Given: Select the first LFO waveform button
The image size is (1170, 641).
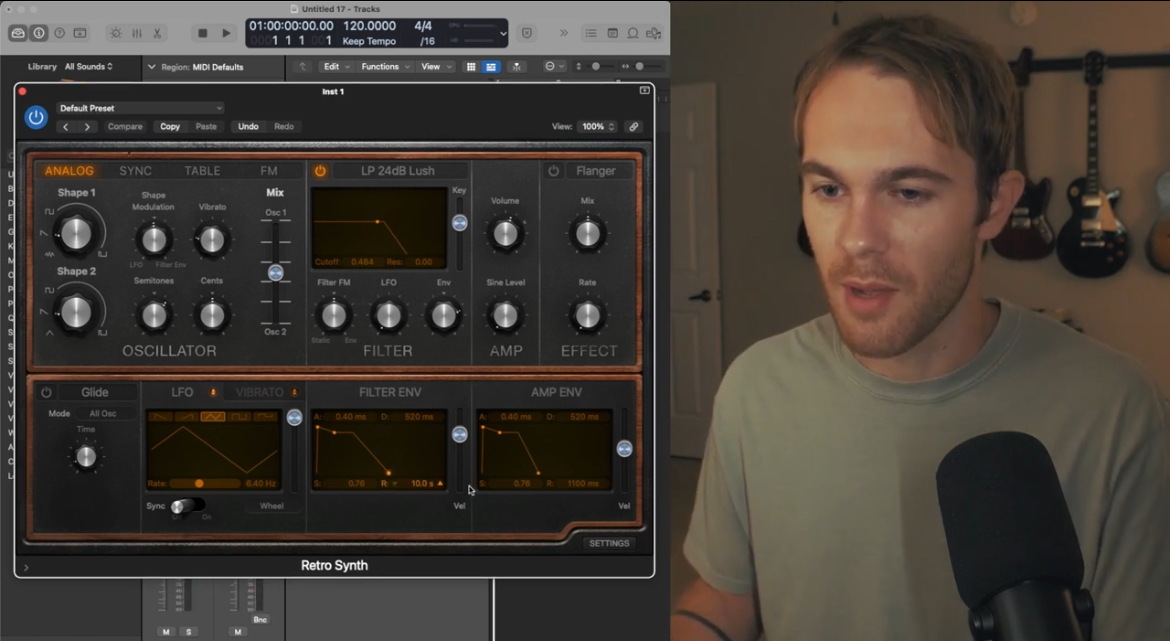Looking at the screenshot, I should 160,417.
